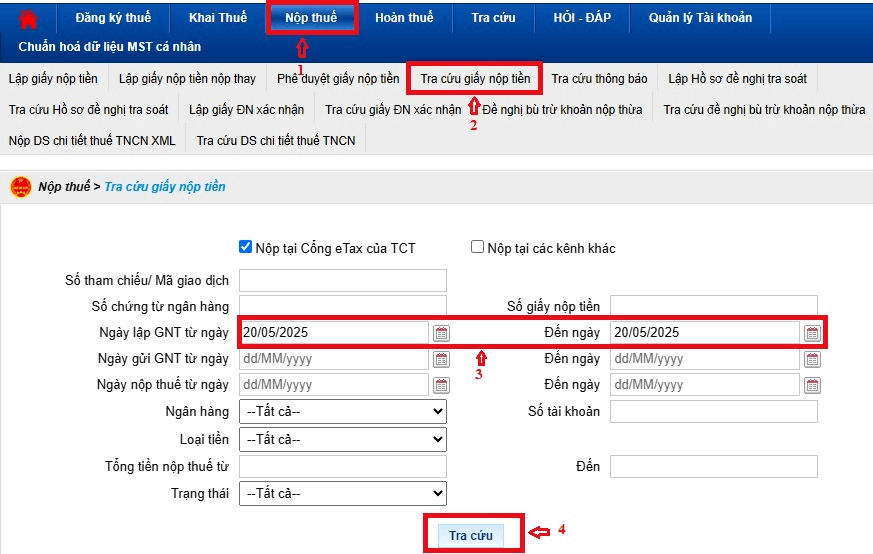This screenshot has width=873, height=554.
Task: Click the emblem icon beside Nộp thuế breadcrumb
Action: pyautogui.click(x=20, y=187)
